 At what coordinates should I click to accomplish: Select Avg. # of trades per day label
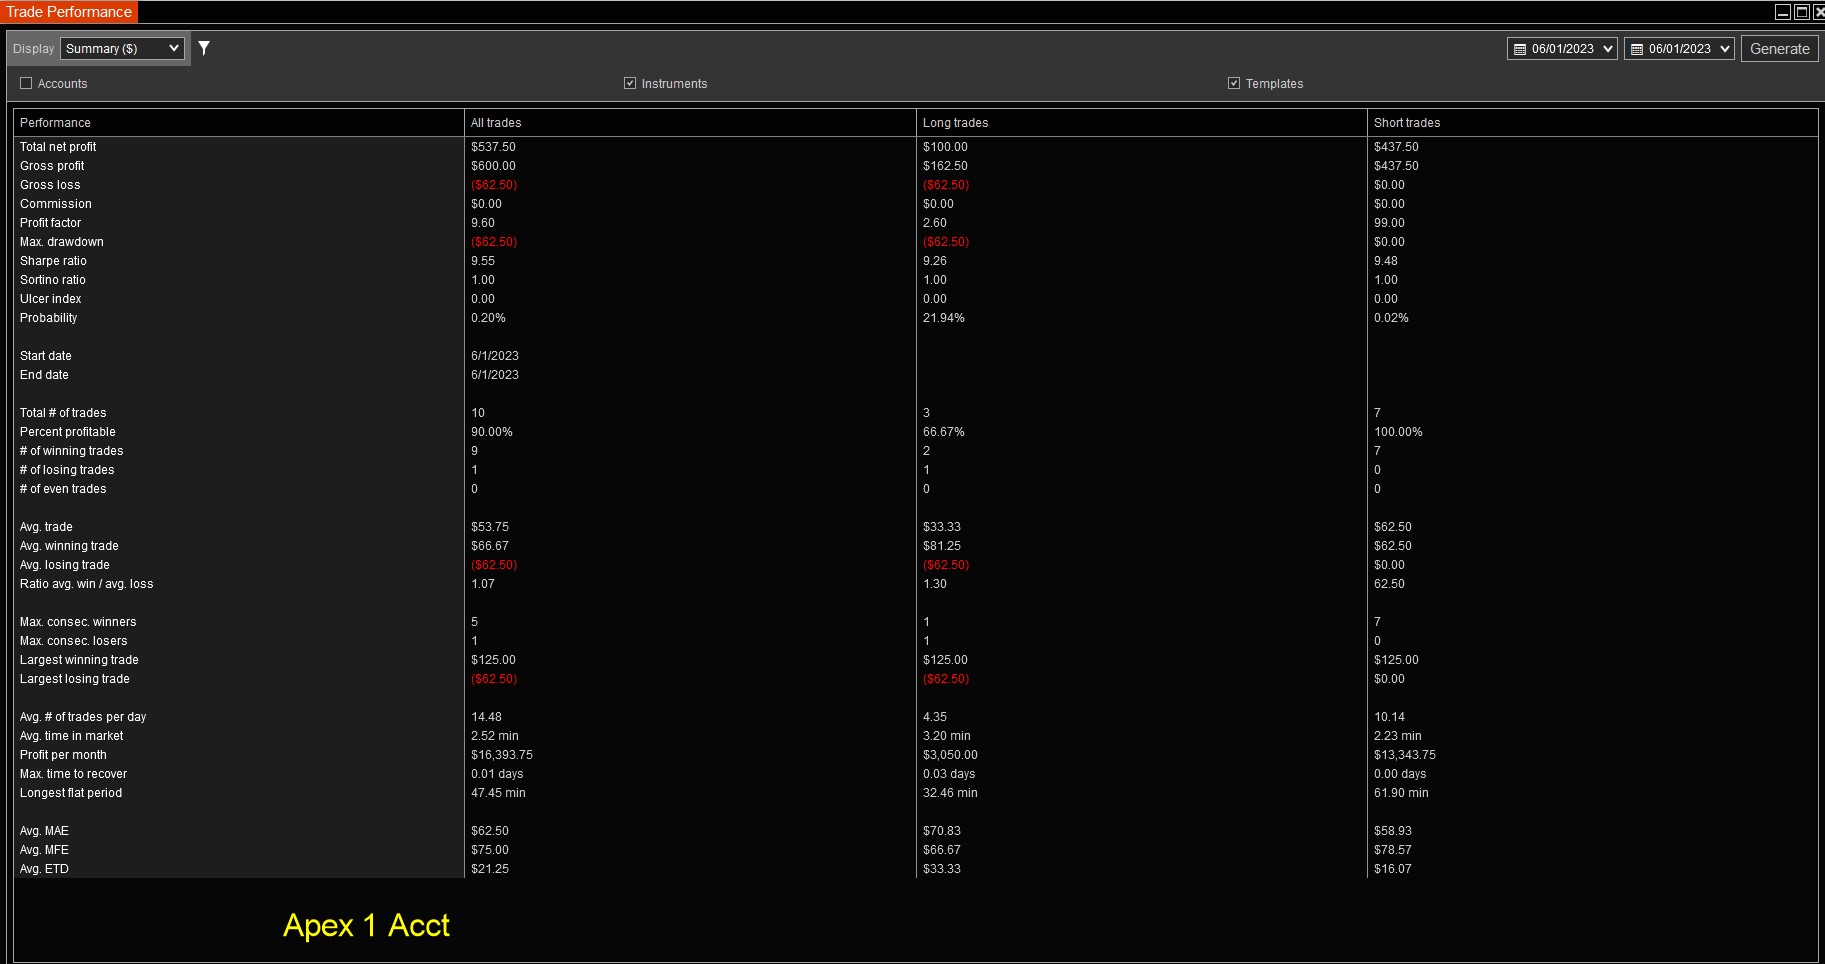tap(83, 717)
